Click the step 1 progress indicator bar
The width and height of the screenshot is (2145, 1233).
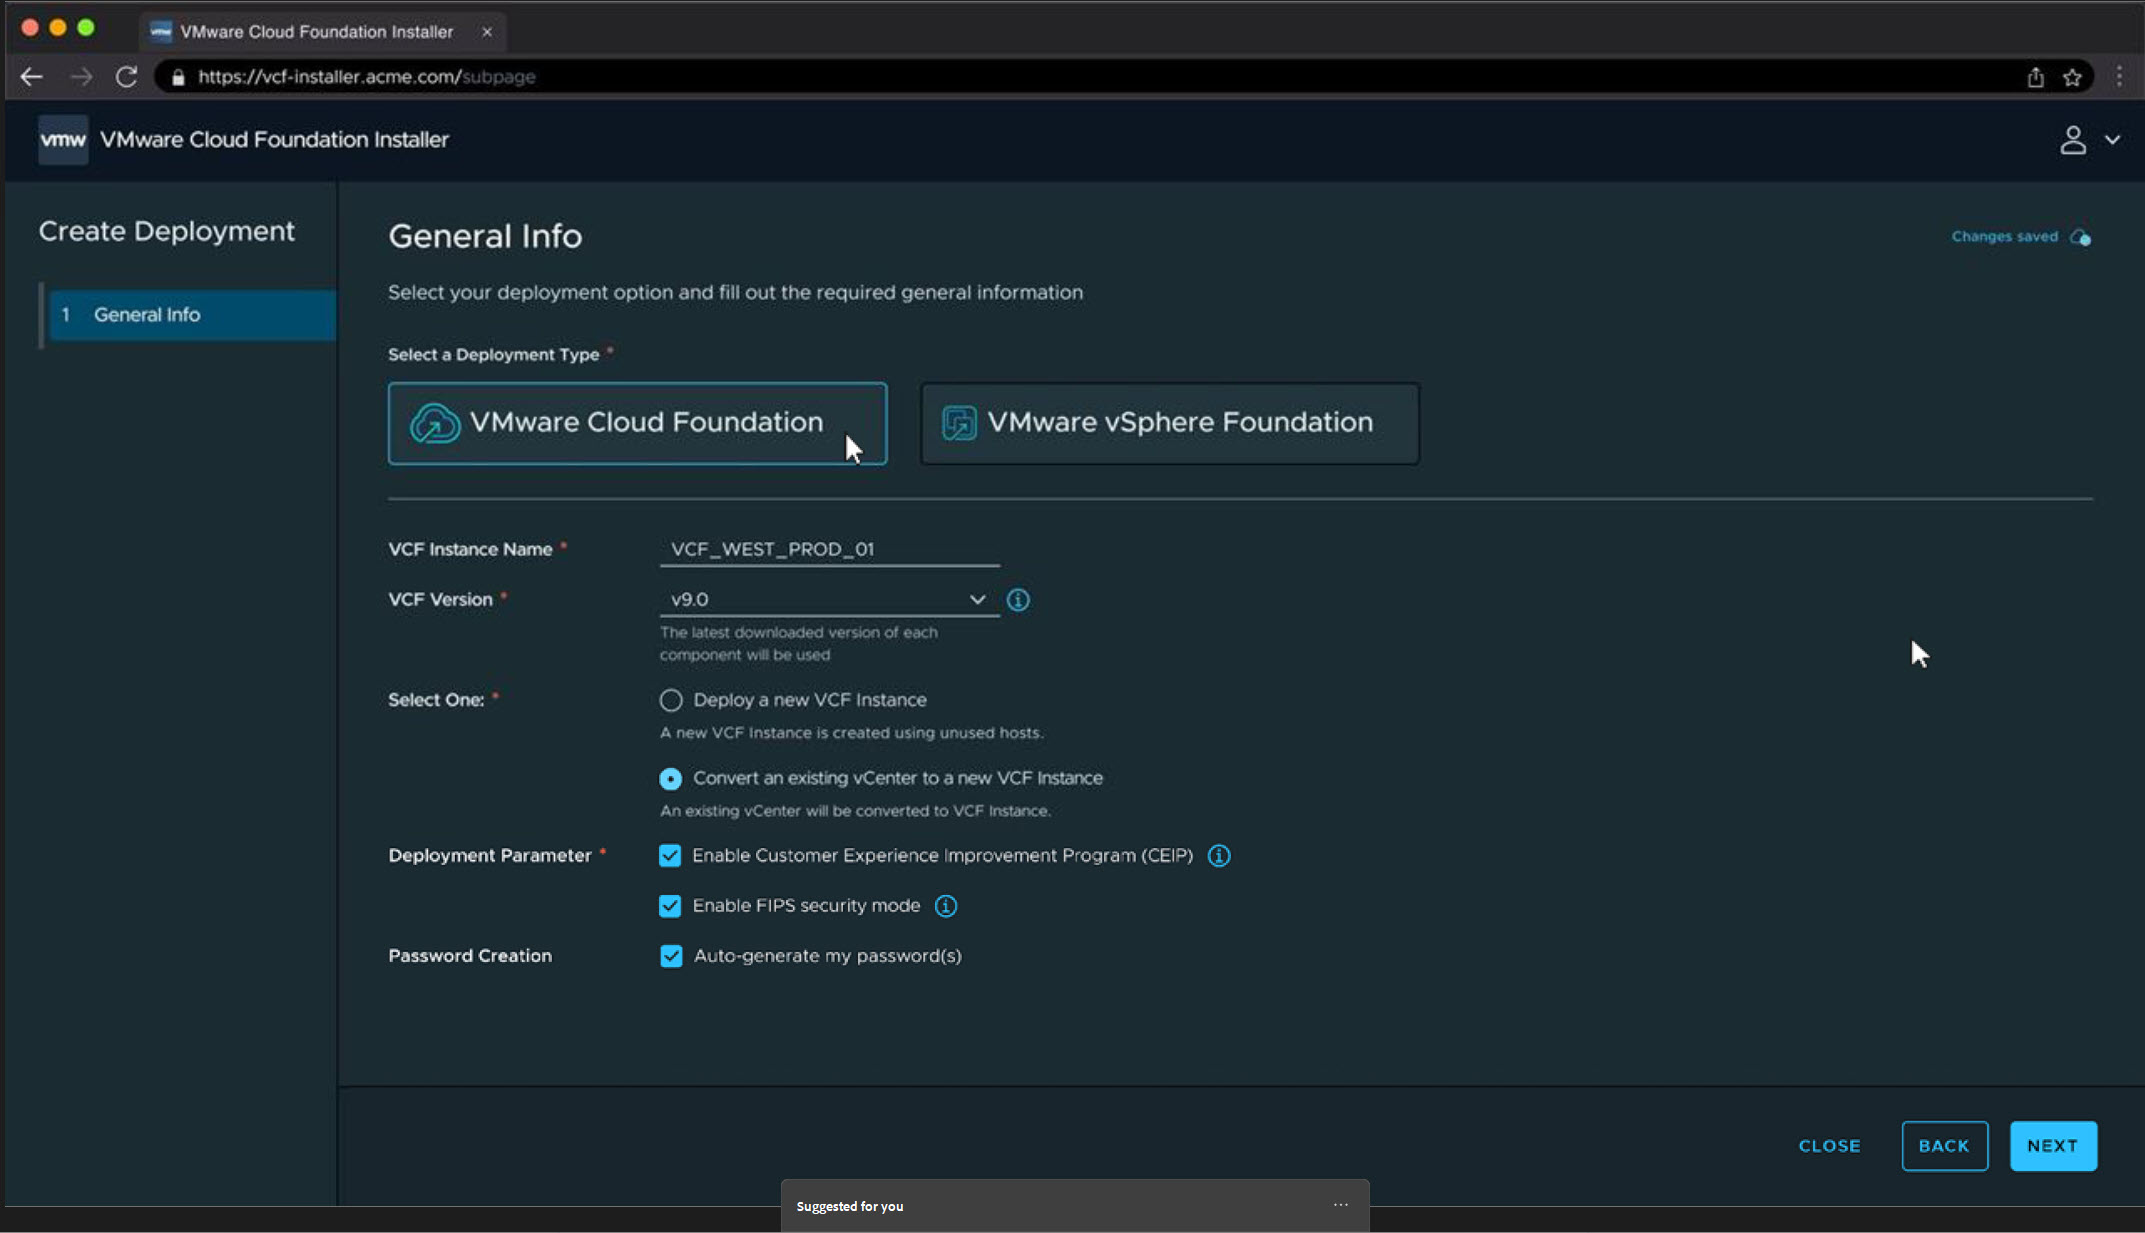click(40, 314)
